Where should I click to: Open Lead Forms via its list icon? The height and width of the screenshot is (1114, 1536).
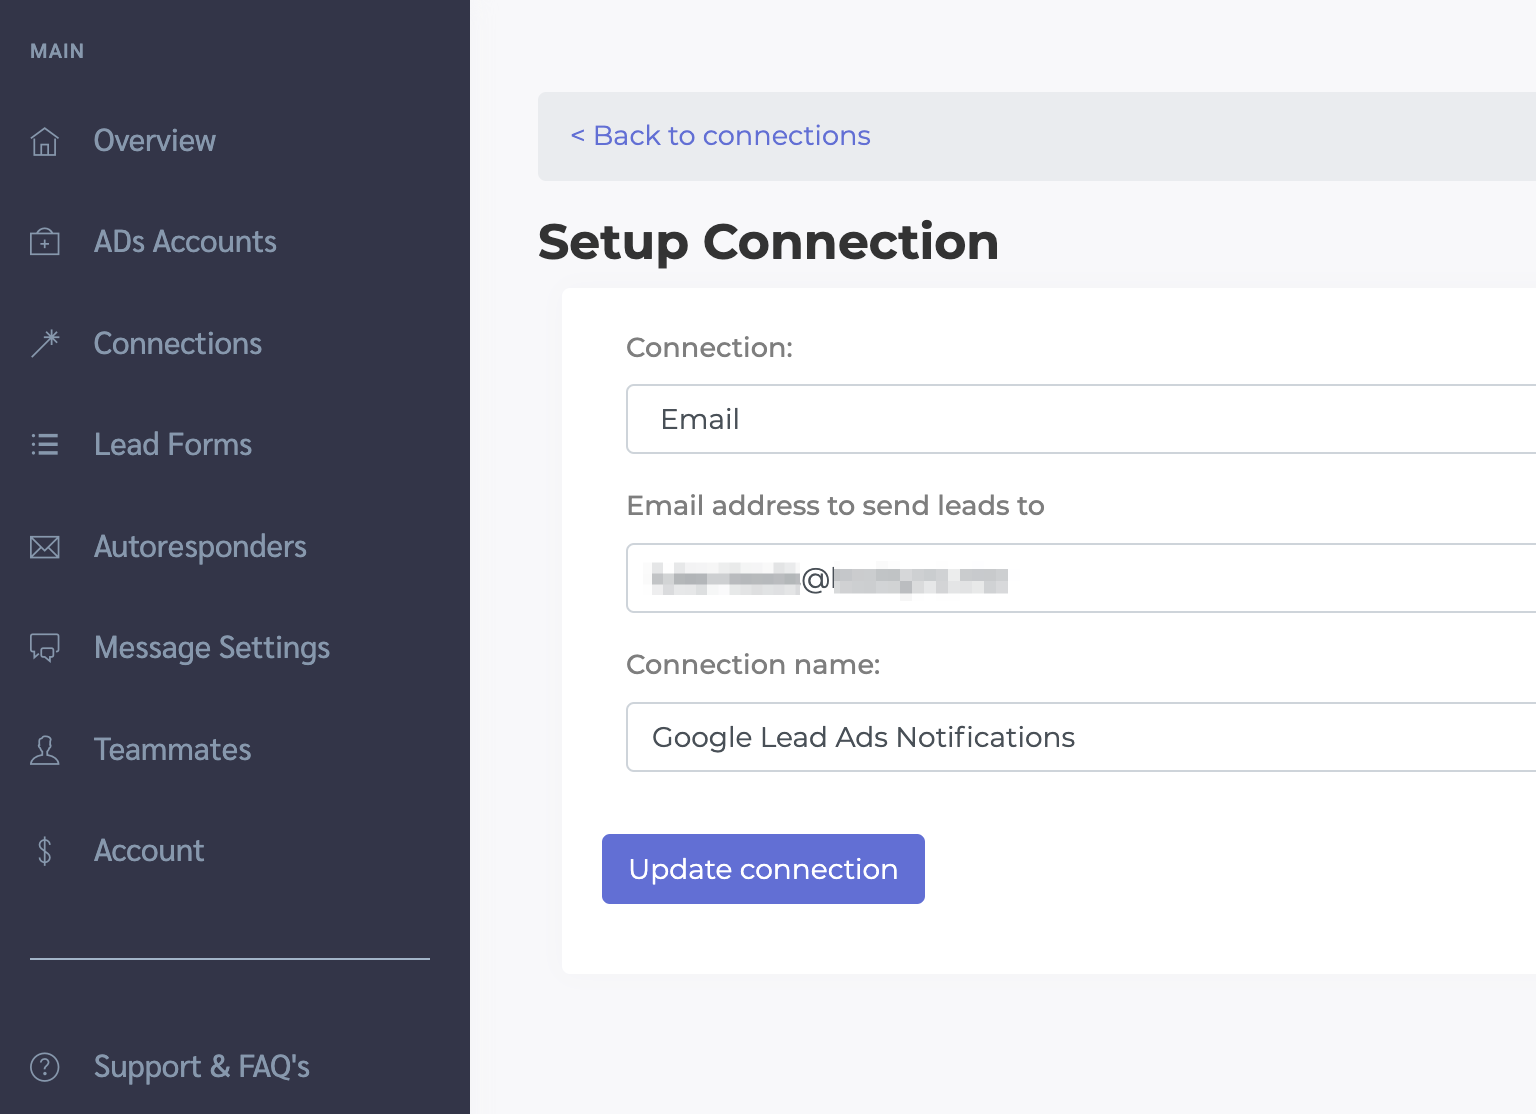44,444
